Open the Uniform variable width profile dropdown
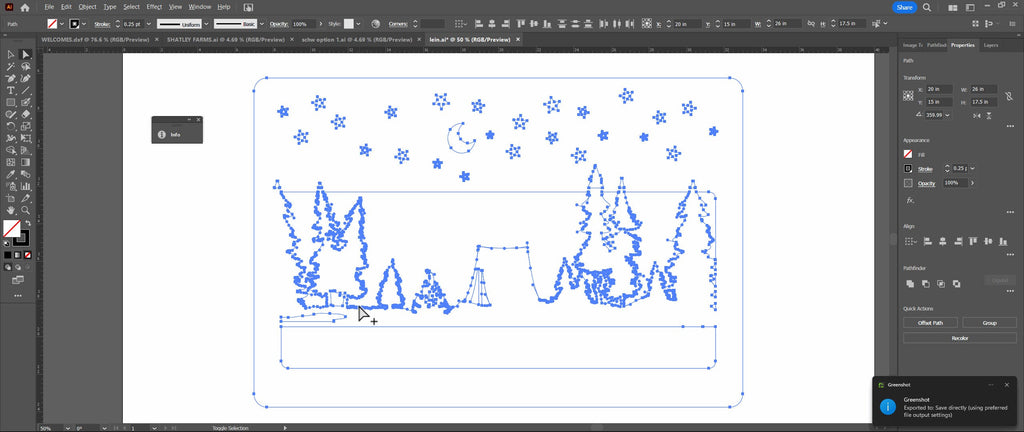 click(205, 23)
